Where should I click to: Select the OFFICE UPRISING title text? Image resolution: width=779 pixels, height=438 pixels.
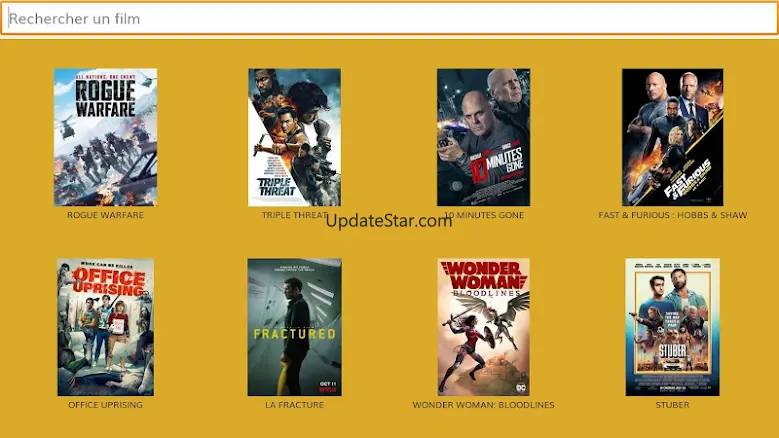105,405
